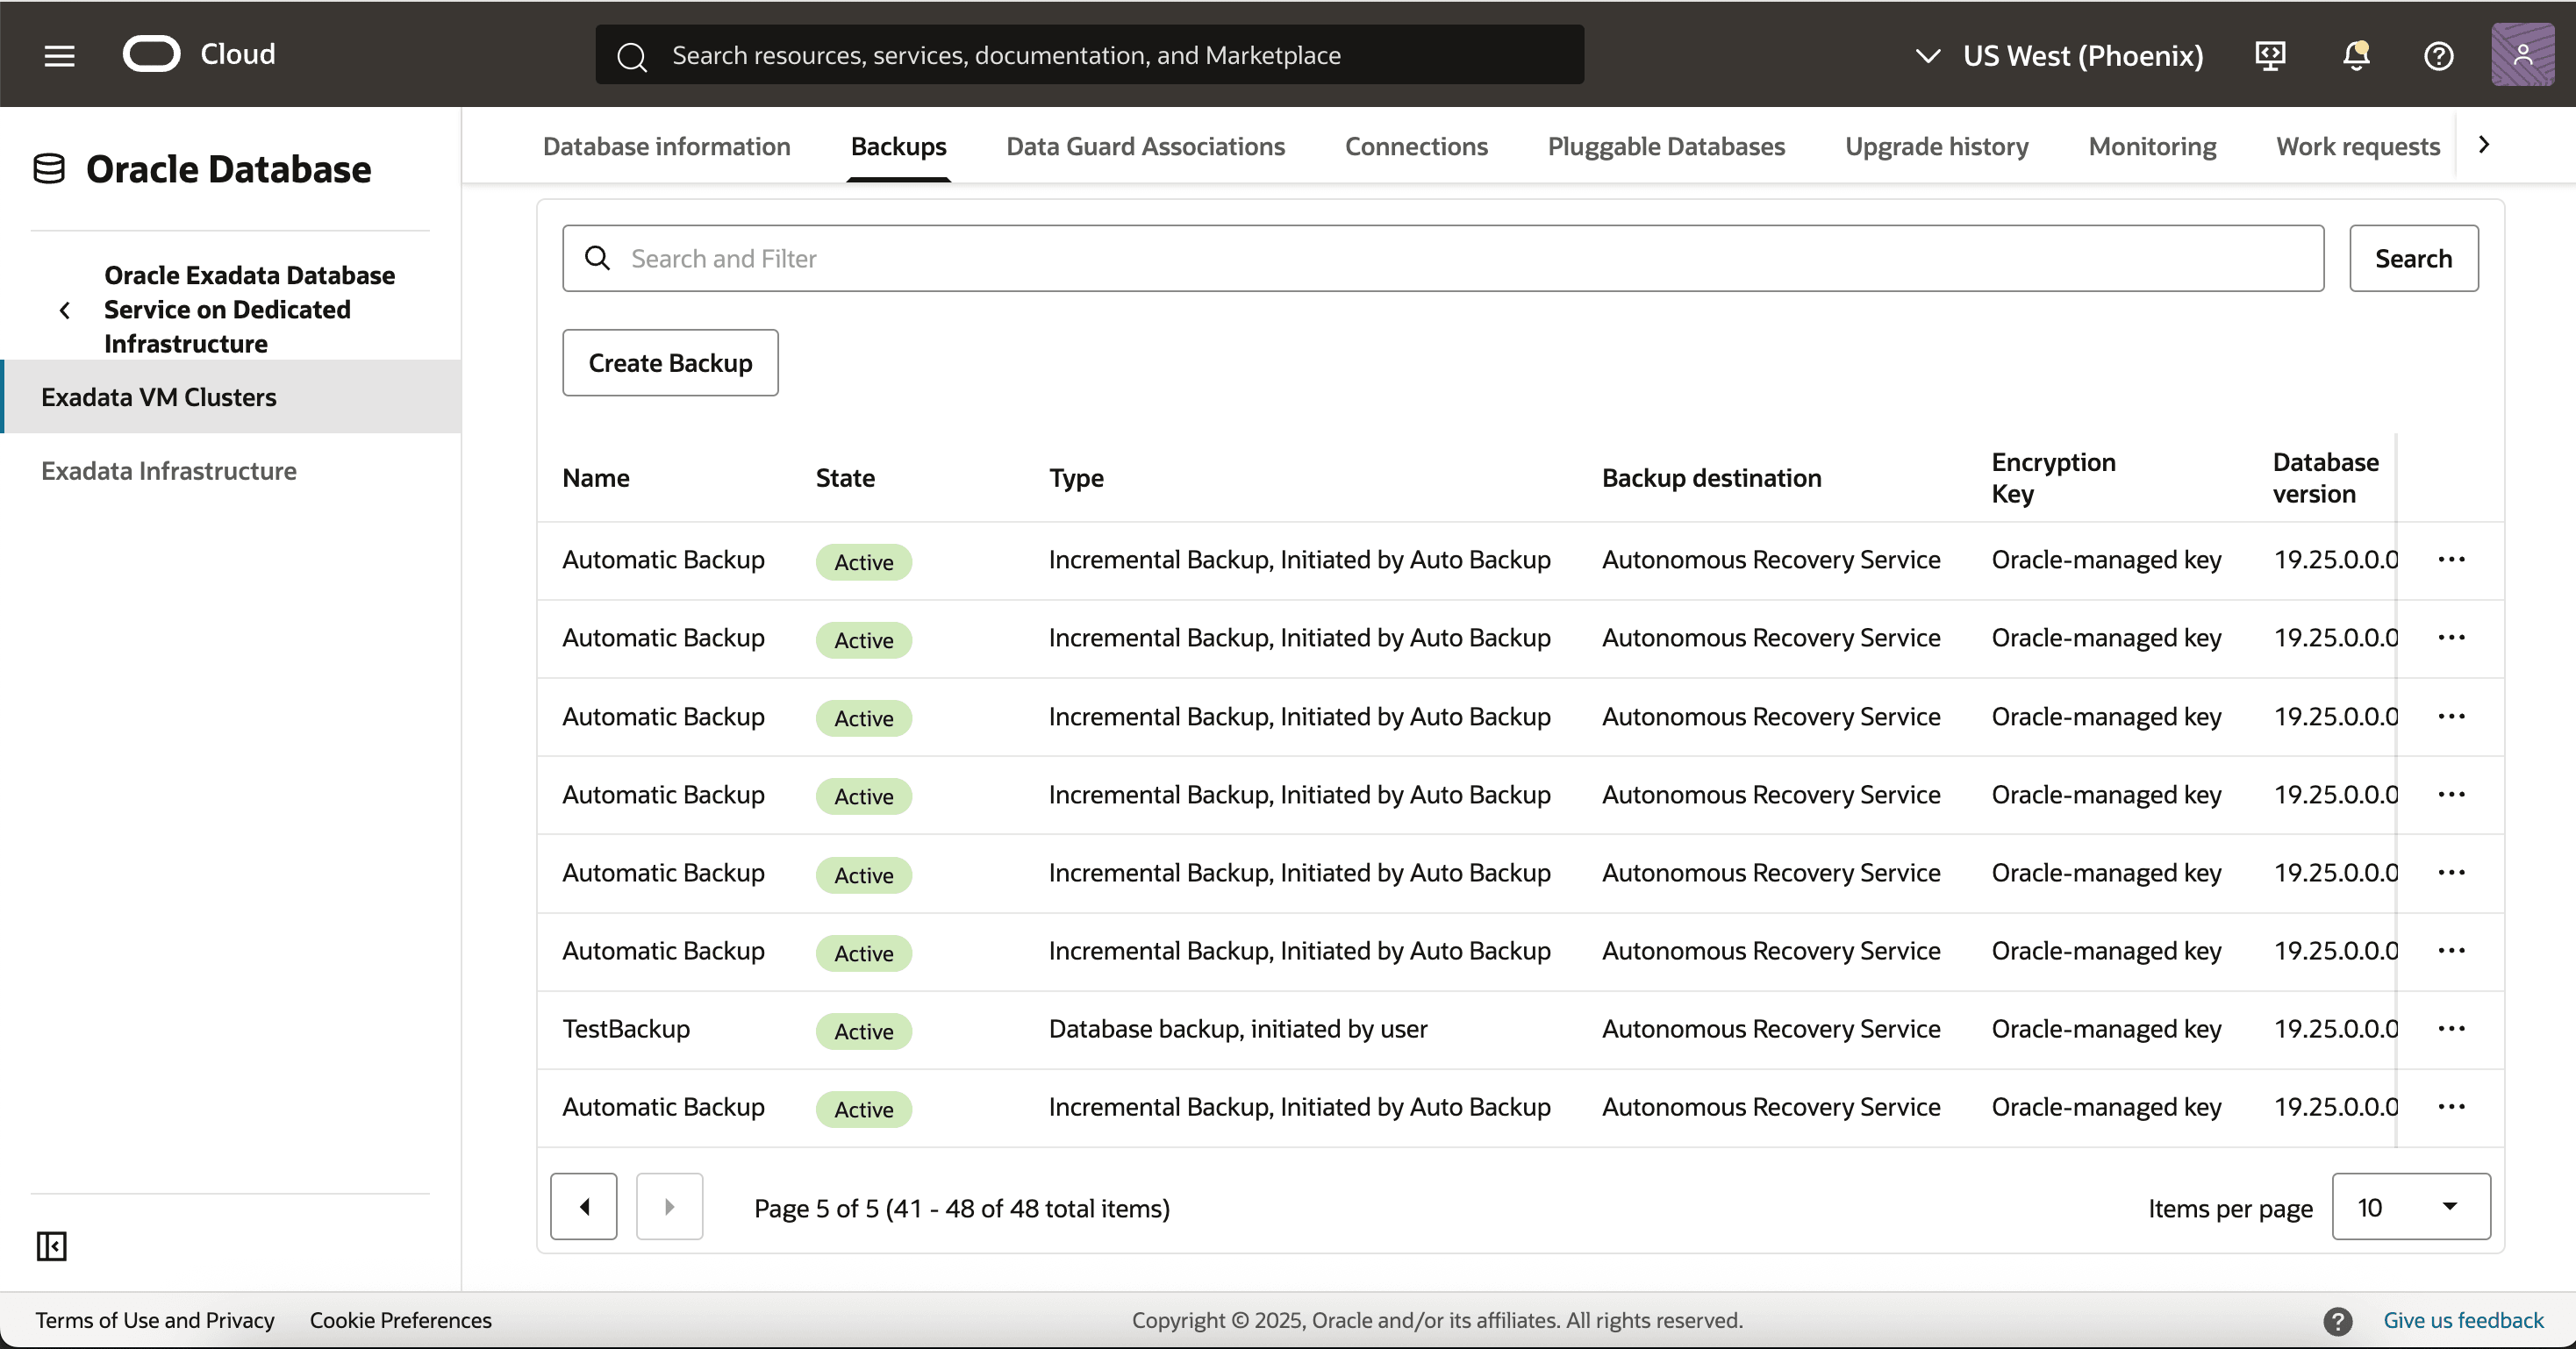Screen dimensions: 2576x1349
Task: Open the Items per page dropdown
Action: 2410,1206
